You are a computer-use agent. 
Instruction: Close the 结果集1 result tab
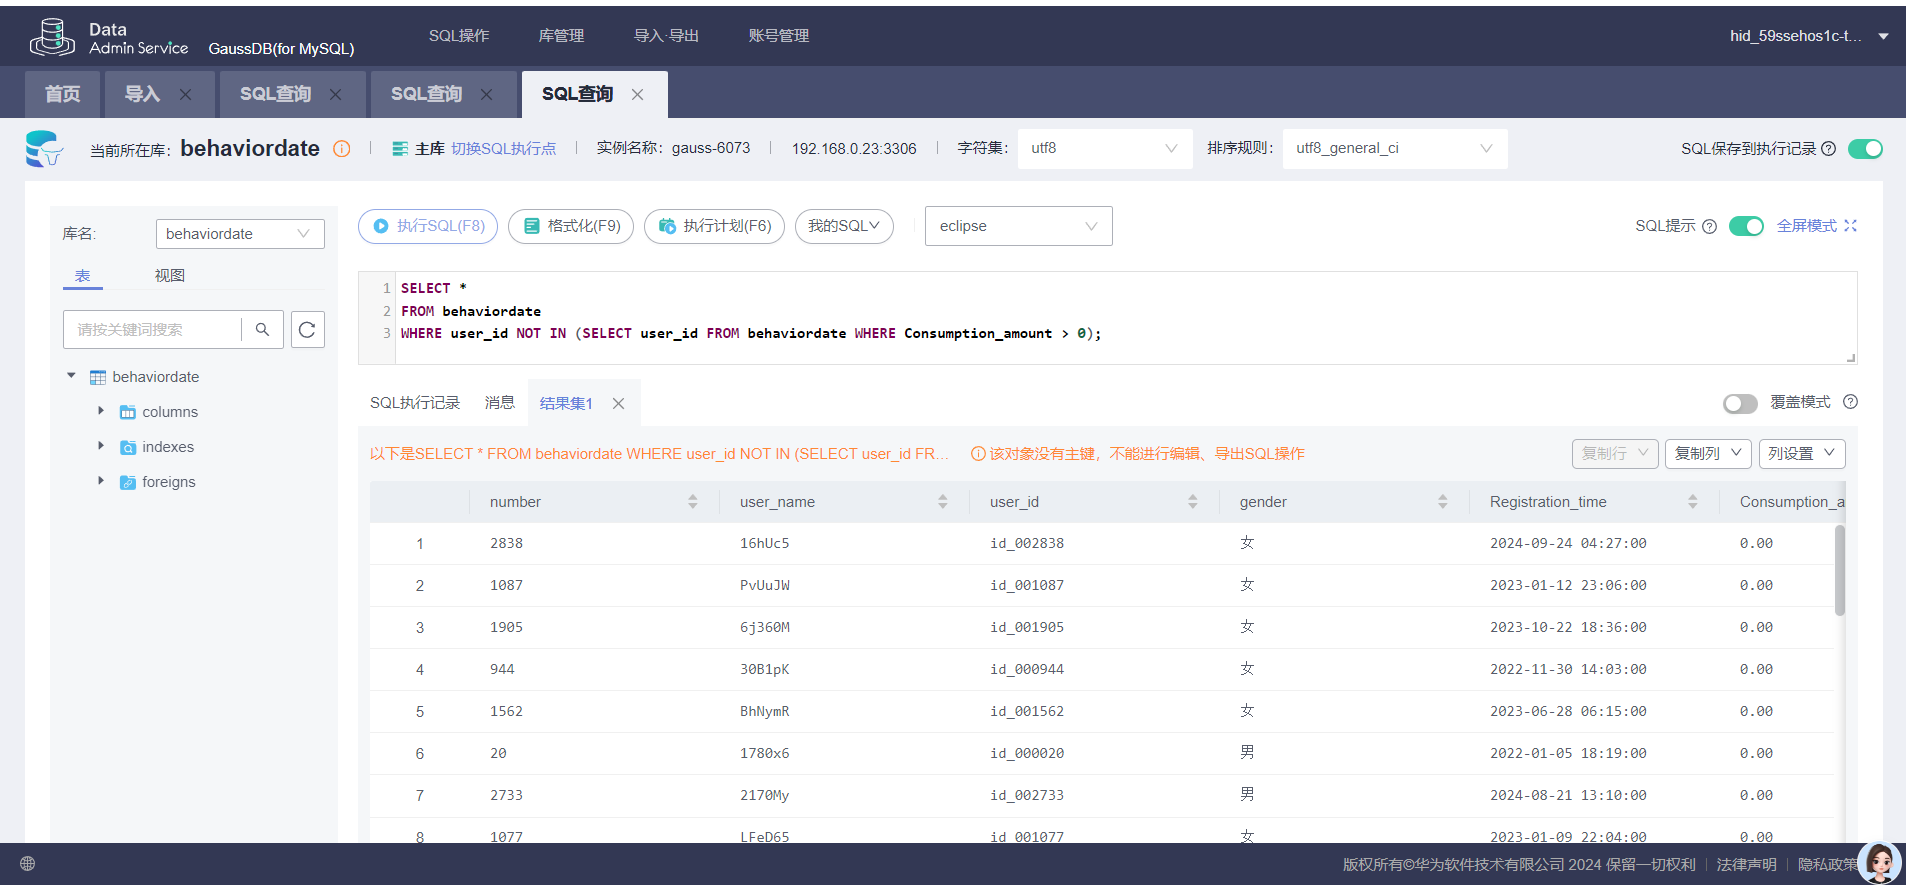[619, 403]
